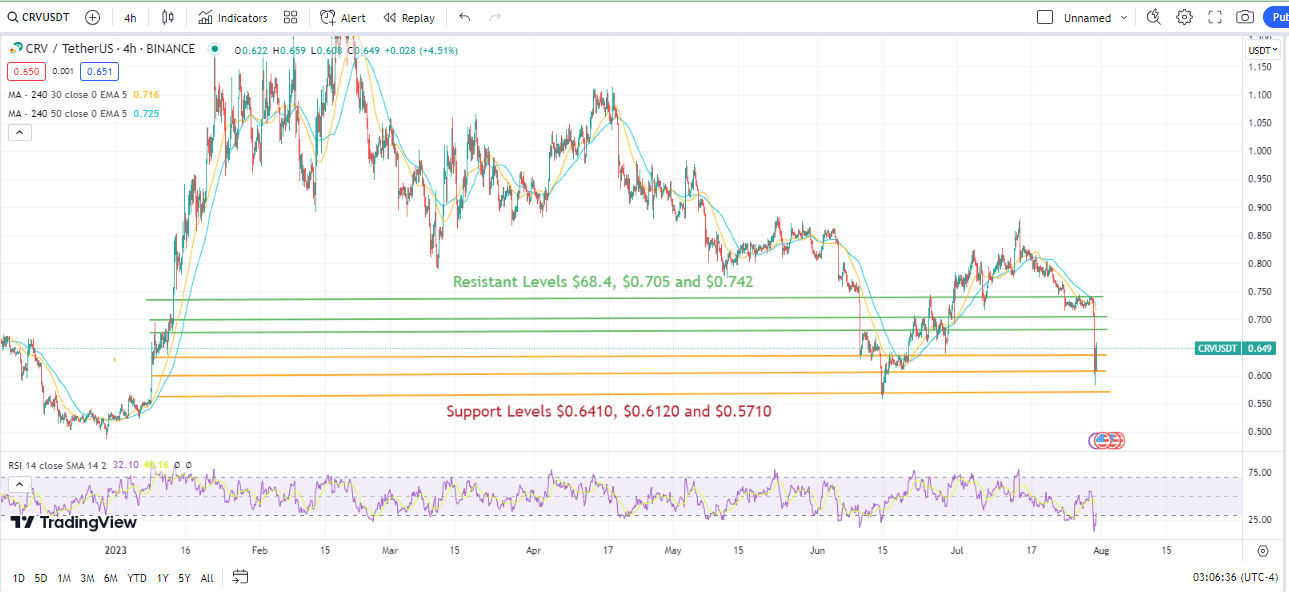Click the CRVUSDT 0.649 price label
Viewport: 1289px width, 592px height.
tap(1236, 348)
